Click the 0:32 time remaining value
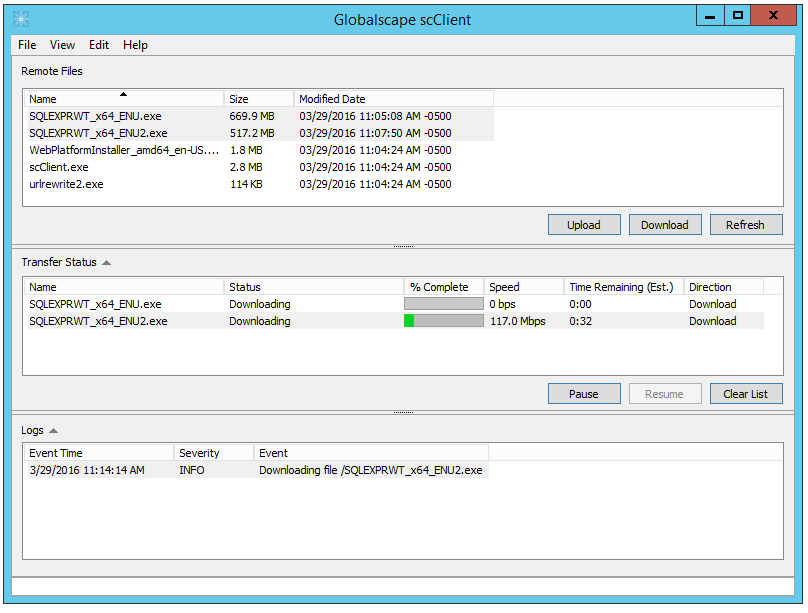This screenshot has height=613, width=808. pos(581,321)
